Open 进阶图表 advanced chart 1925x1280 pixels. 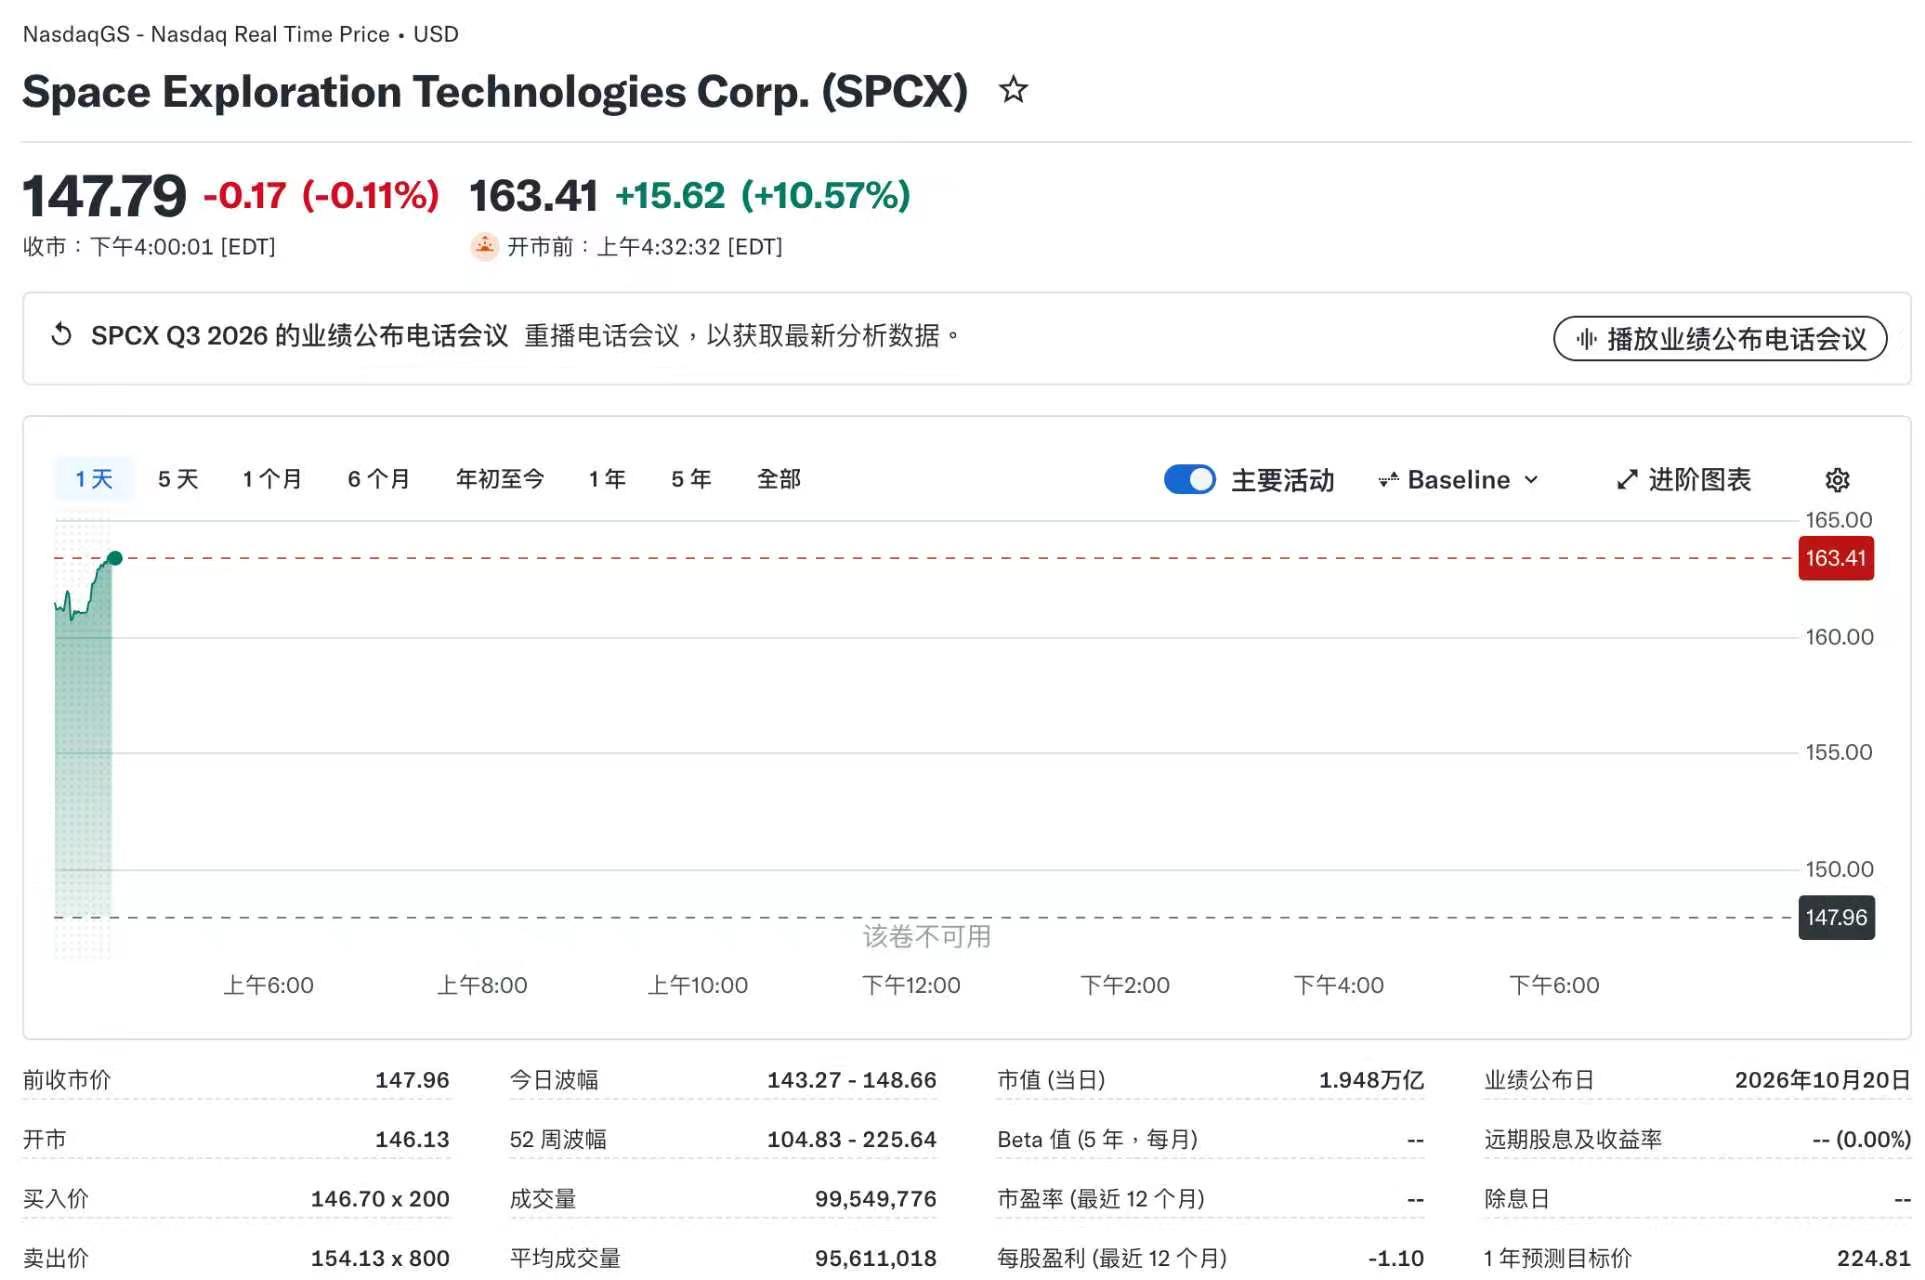[x=1684, y=480]
